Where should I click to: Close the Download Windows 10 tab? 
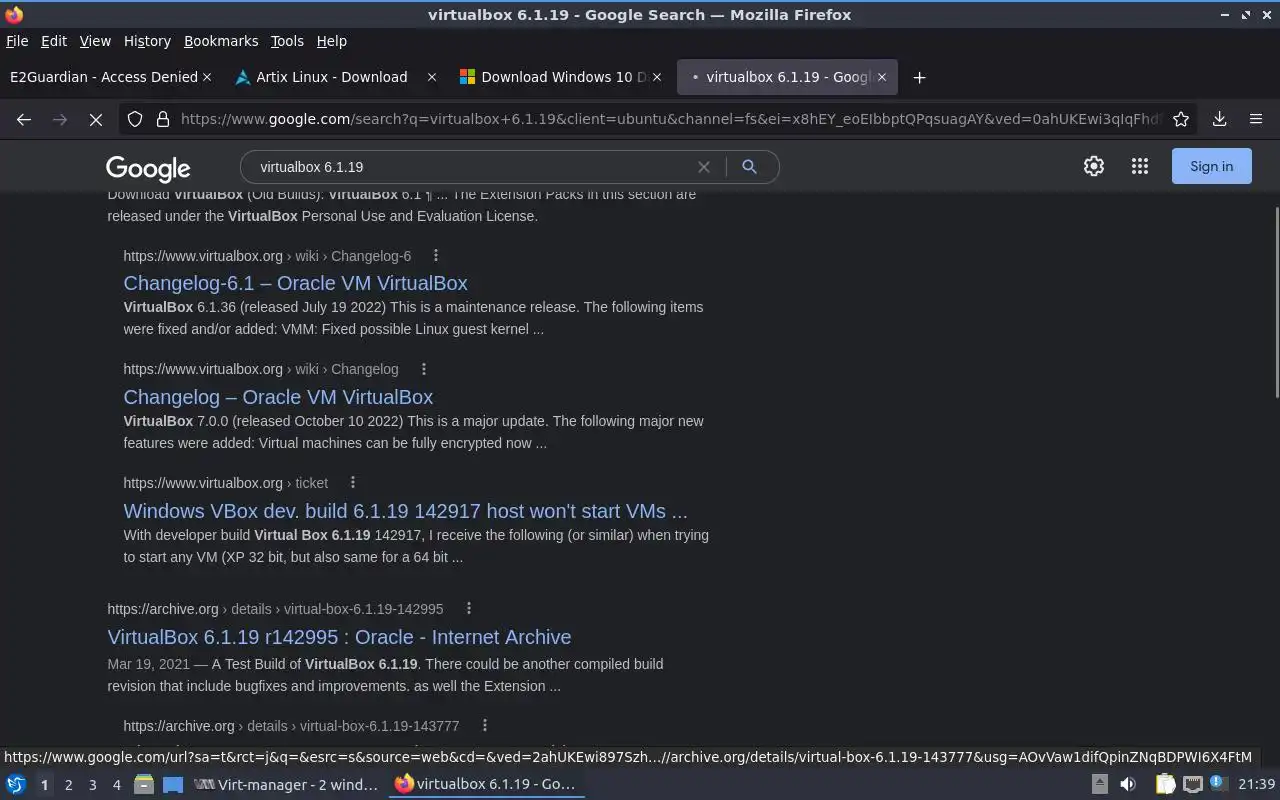(x=657, y=77)
